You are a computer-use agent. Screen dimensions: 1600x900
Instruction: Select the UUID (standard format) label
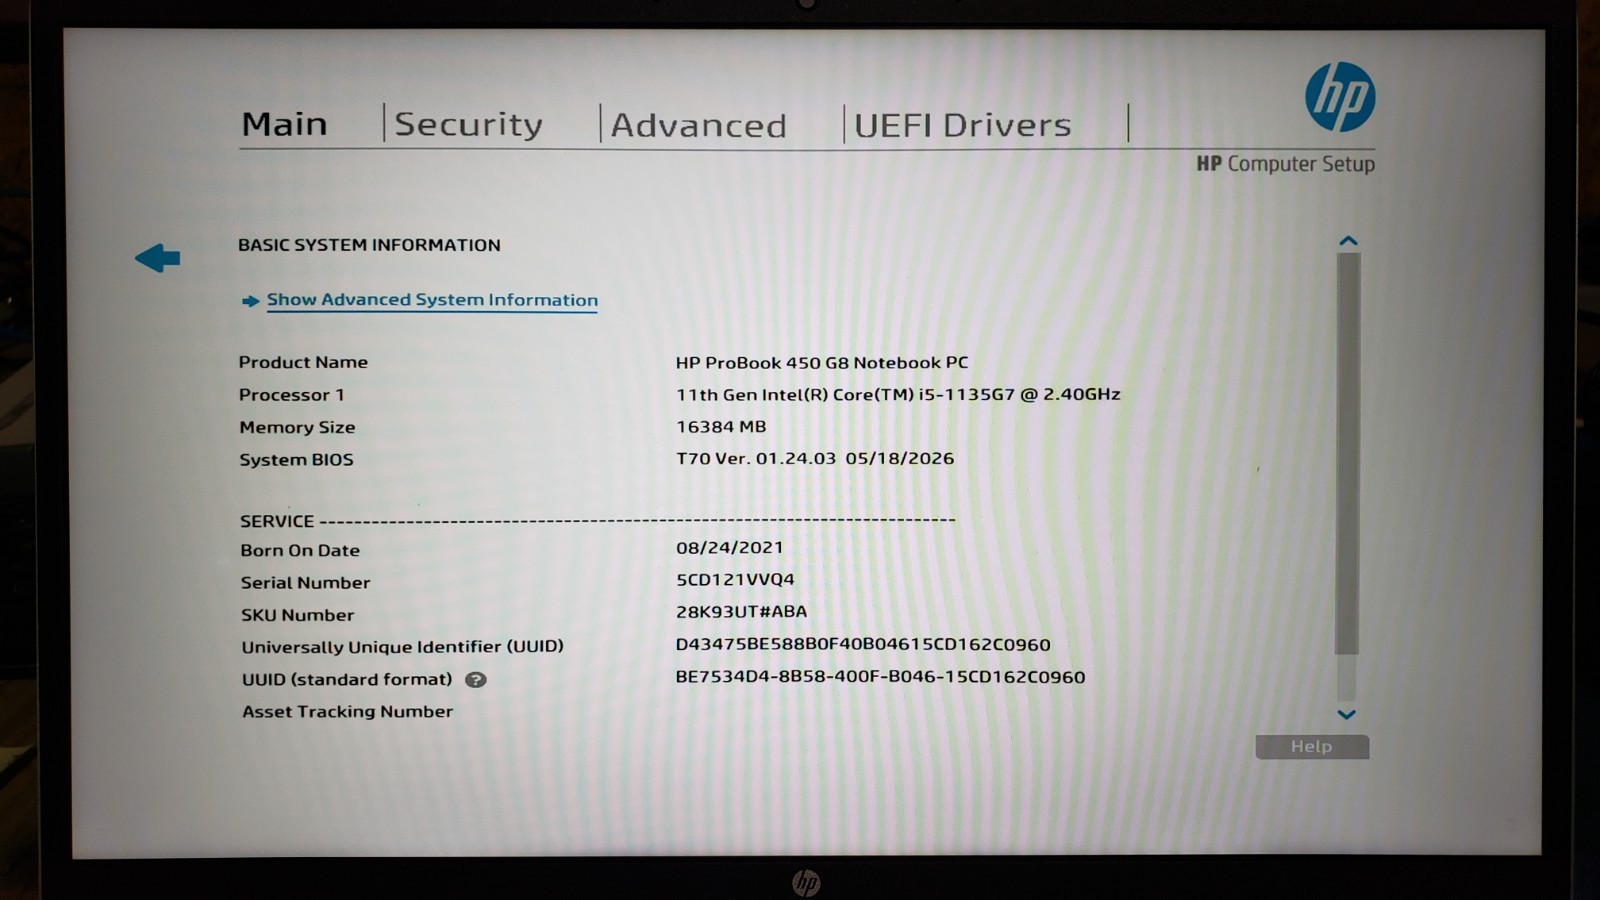(347, 679)
